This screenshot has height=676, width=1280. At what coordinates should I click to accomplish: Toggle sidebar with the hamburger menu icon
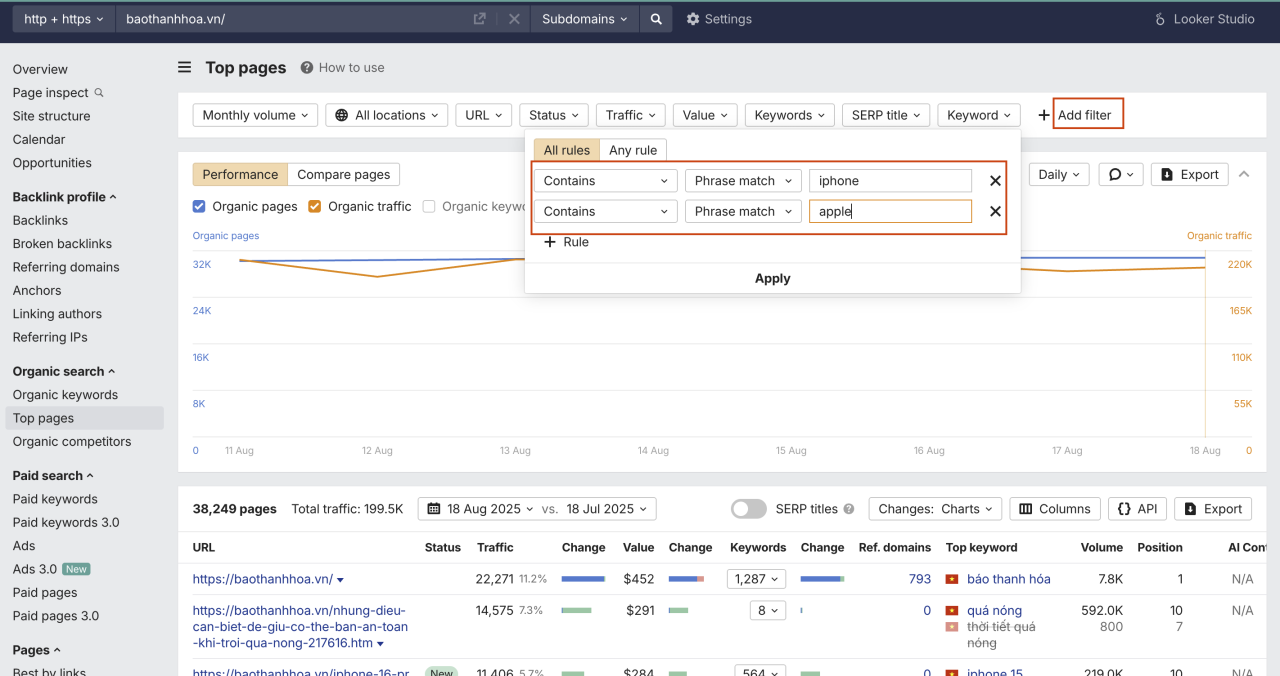[184, 67]
